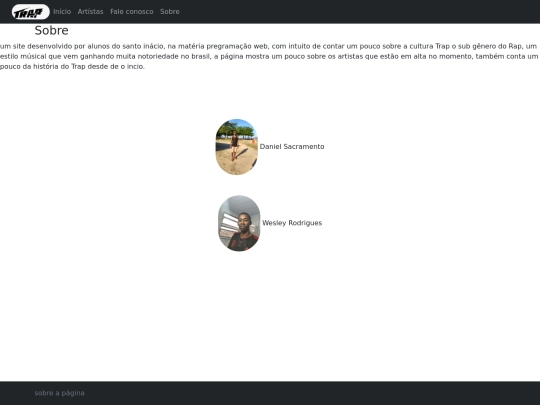
Task: Select the Sobre nav link
Action: click(x=169, y=12)
